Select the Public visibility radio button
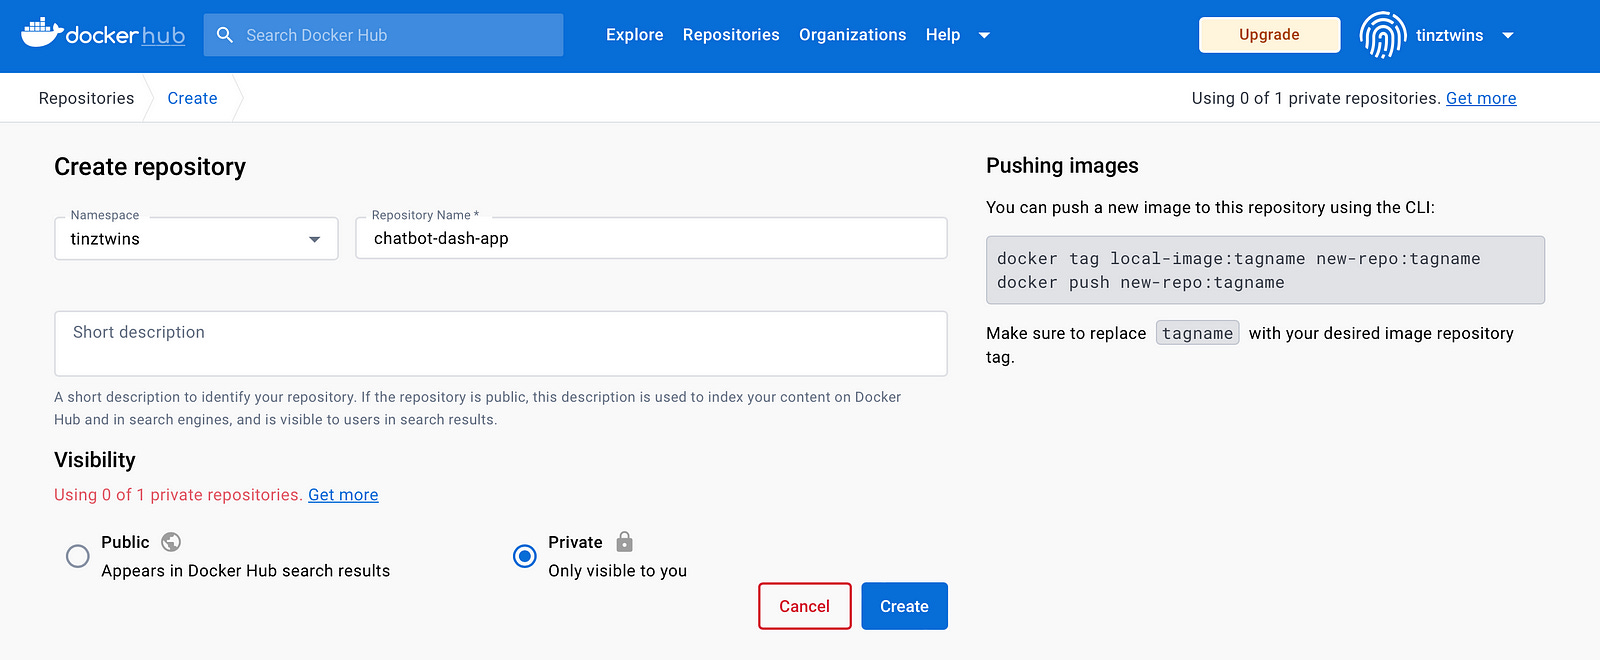 point(78,556)
